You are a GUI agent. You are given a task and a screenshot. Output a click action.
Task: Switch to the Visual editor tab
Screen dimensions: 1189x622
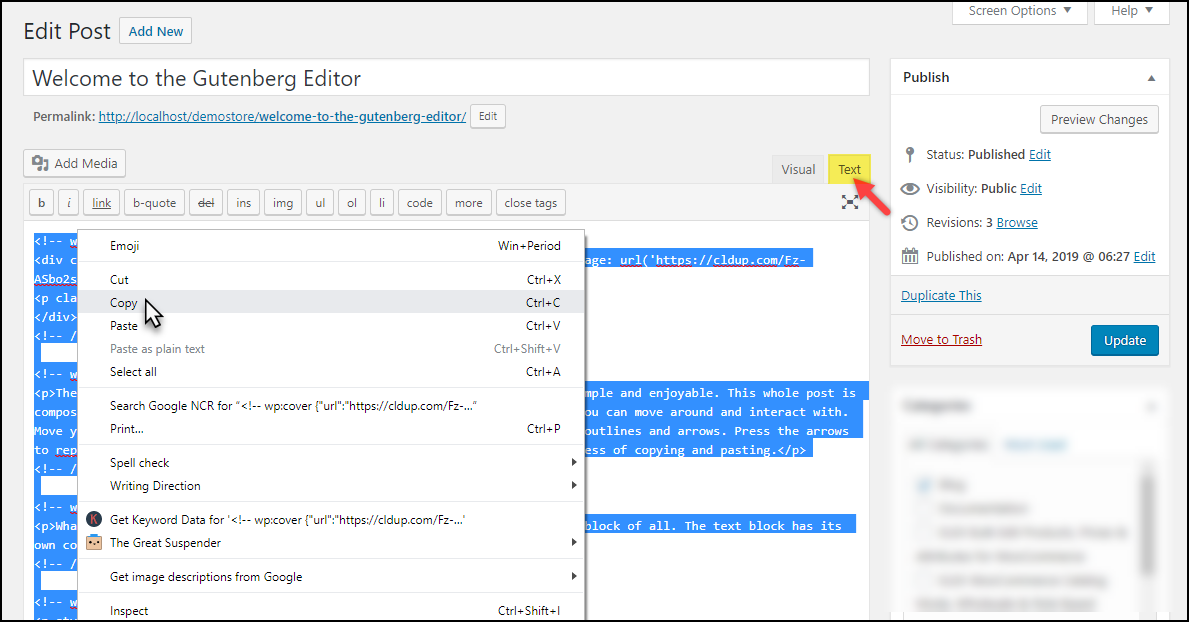pyautogui.click(x=798, y=169)
